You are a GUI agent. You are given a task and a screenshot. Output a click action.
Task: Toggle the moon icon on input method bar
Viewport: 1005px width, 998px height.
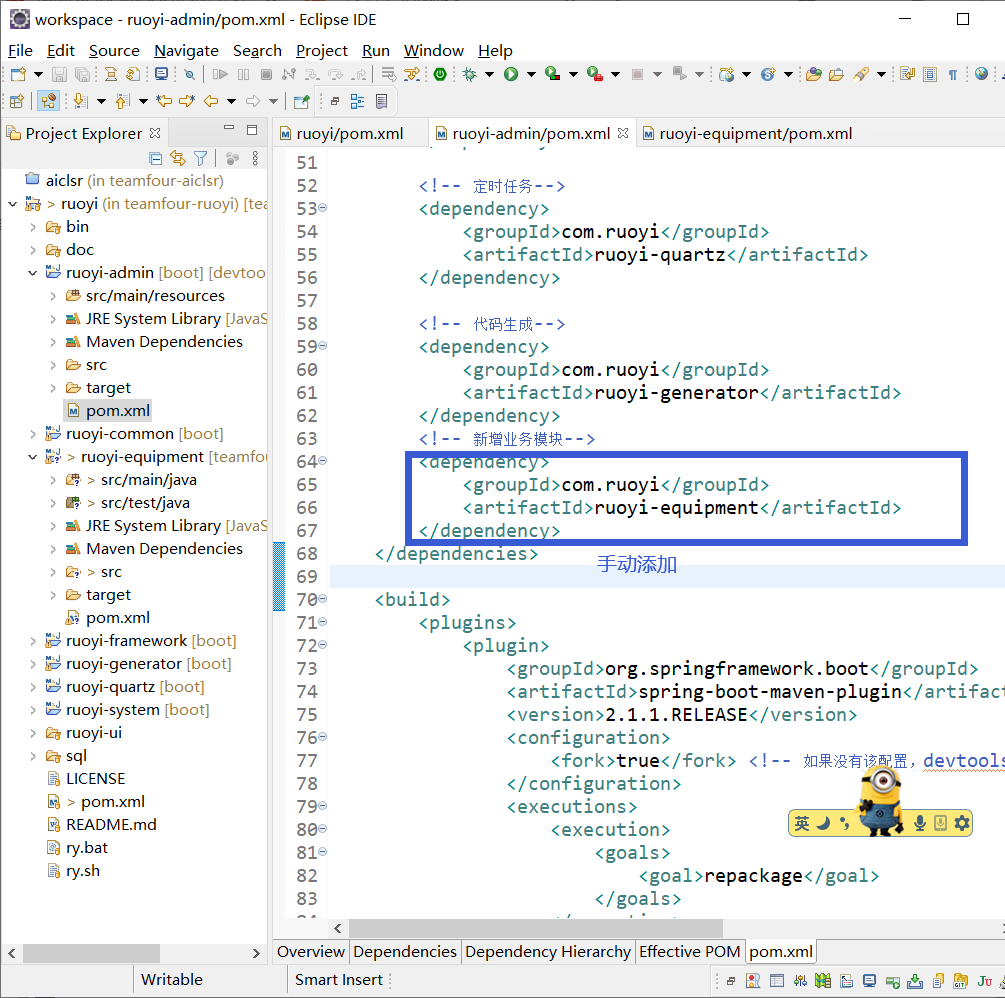click(823, 823)
